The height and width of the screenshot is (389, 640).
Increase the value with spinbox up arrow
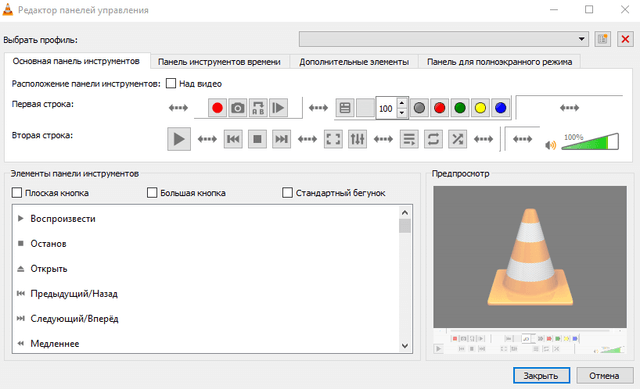[402, 103]
